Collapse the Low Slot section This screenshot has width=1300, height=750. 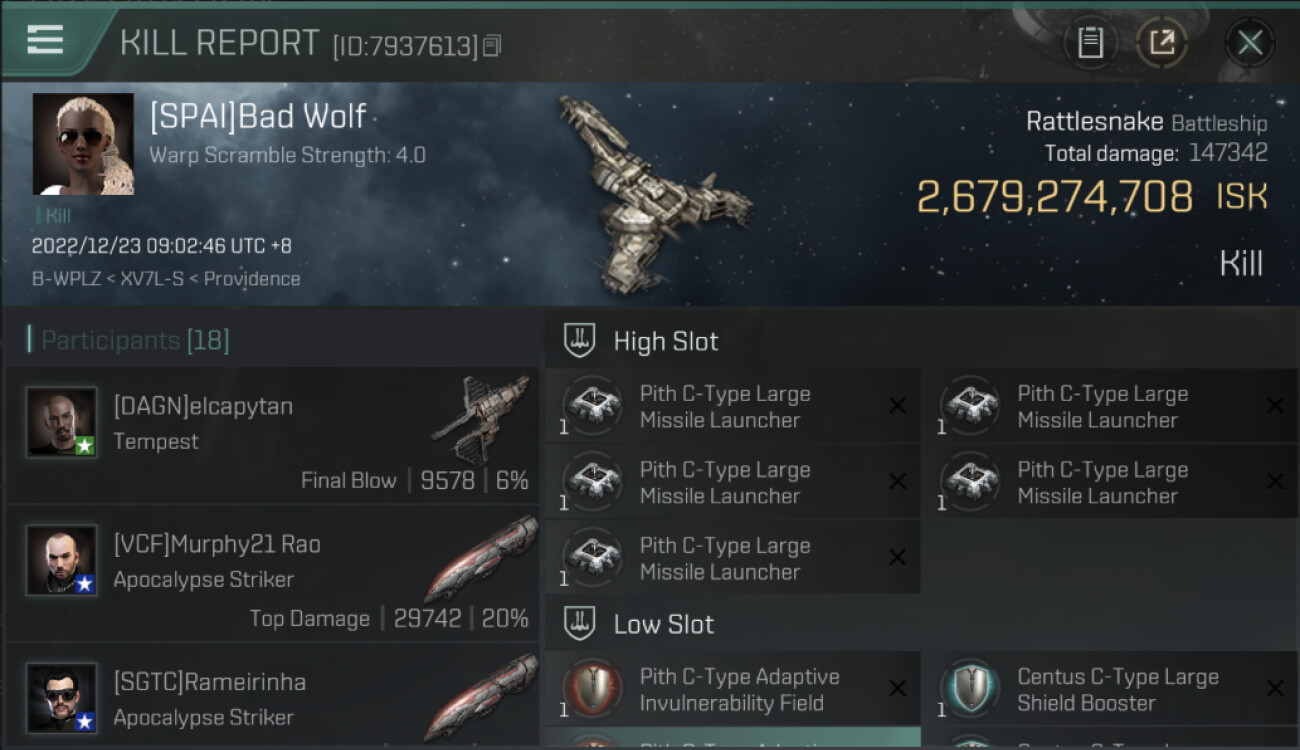(x=638, y=624)
